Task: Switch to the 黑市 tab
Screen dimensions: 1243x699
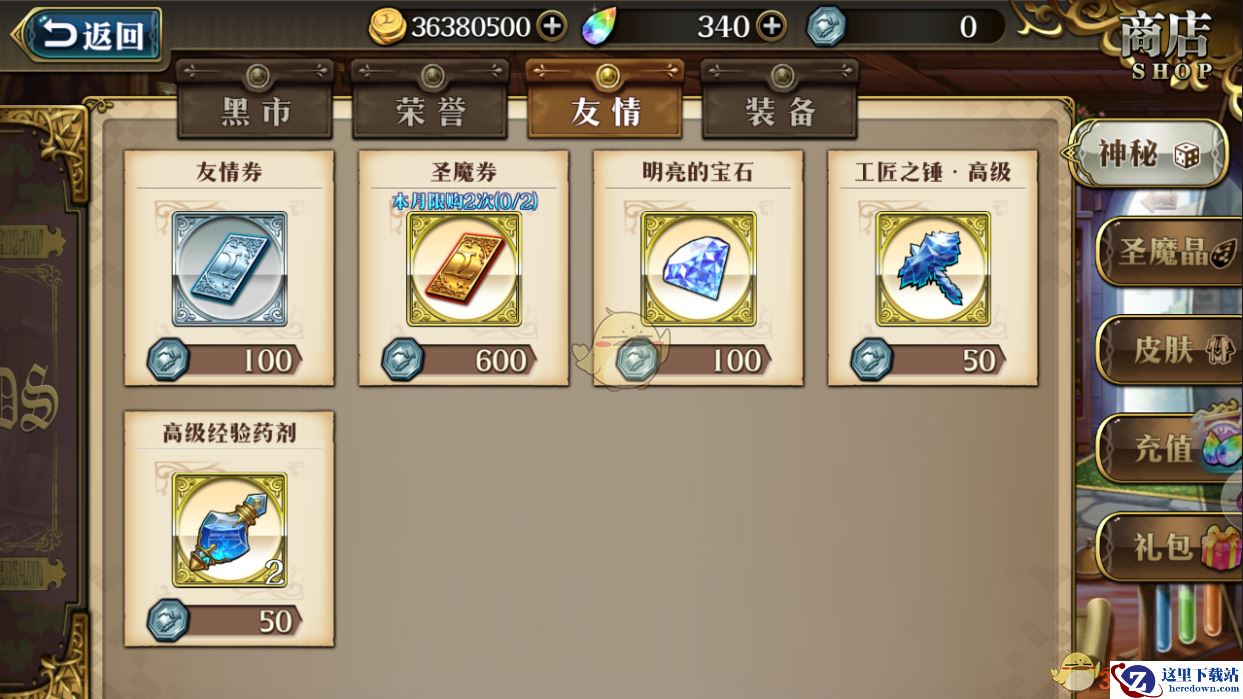Action: tap(255, 111)
